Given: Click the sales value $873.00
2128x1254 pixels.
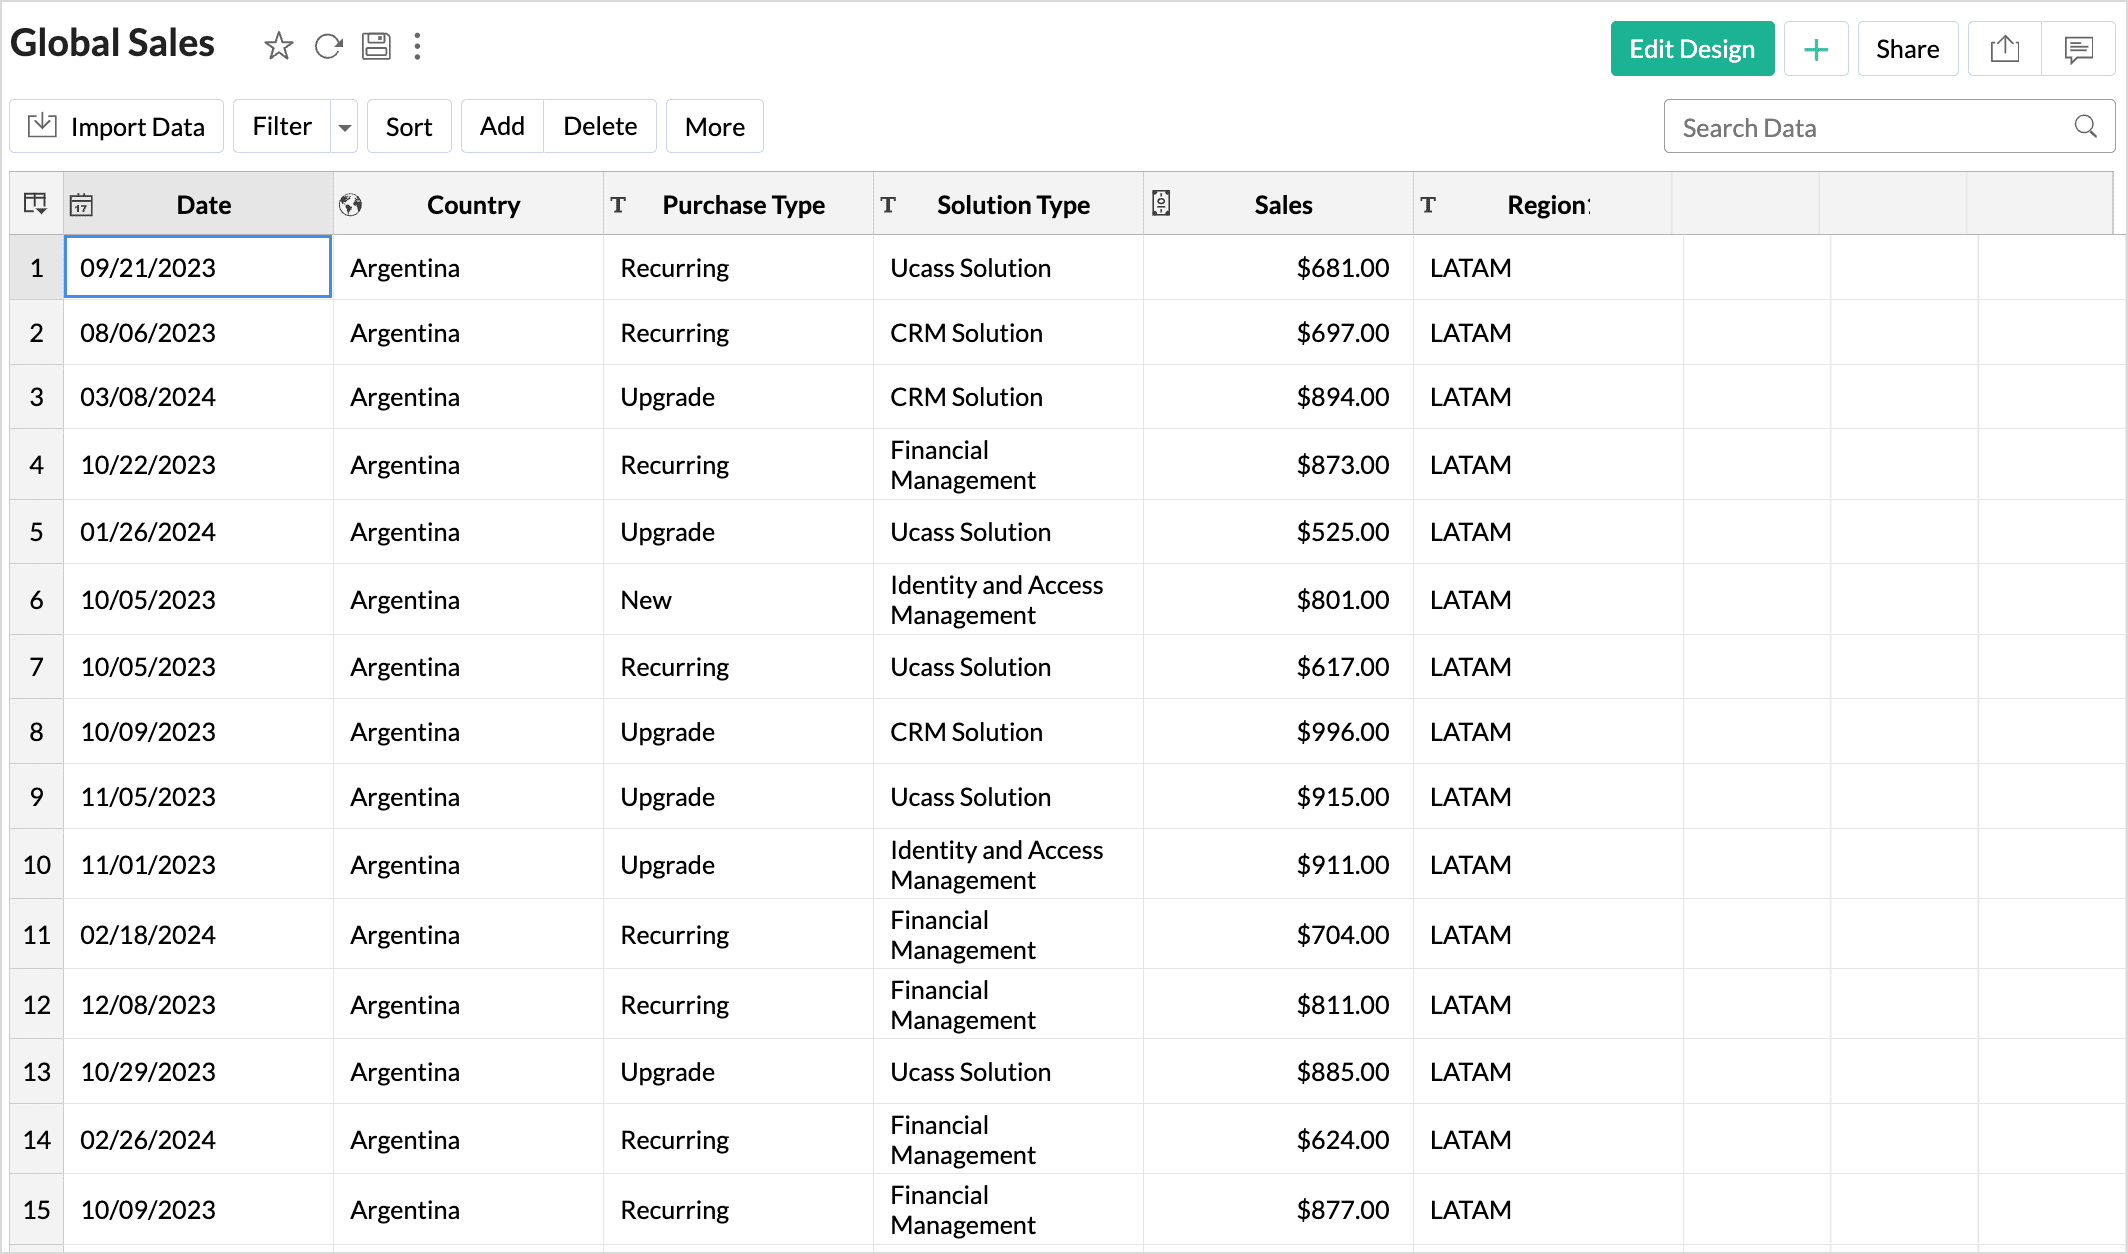Looking at the screenshot, I should pyautogui.click(x=1342, y=465).
